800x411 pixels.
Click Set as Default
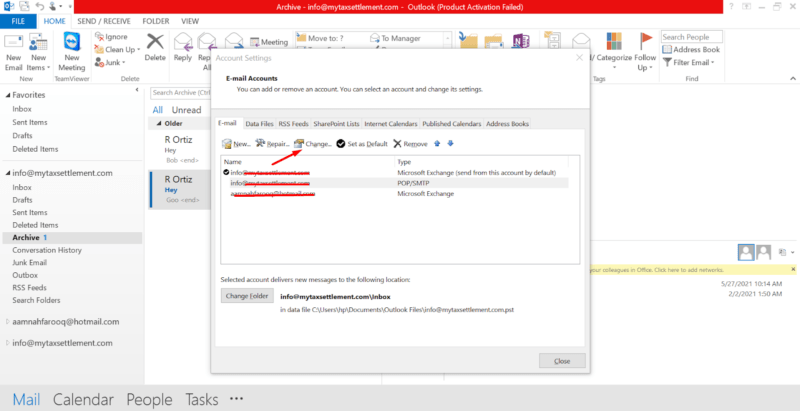362,144
